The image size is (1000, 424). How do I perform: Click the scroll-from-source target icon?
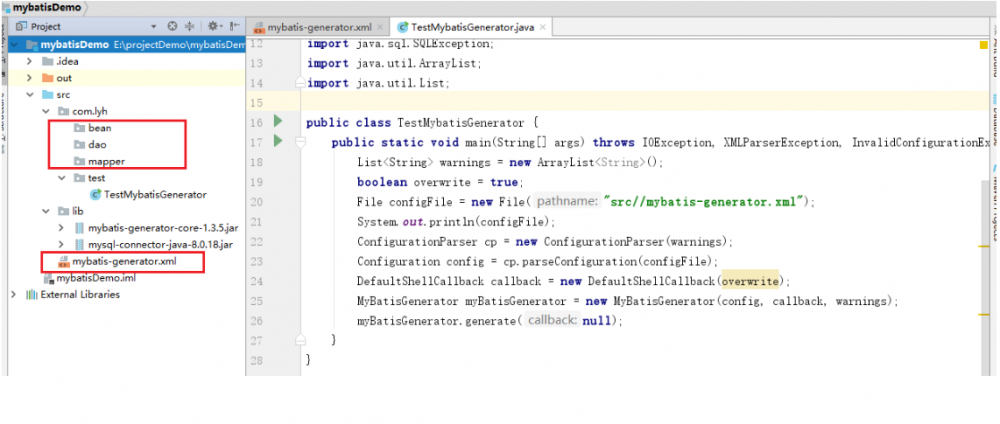(172, 26)
